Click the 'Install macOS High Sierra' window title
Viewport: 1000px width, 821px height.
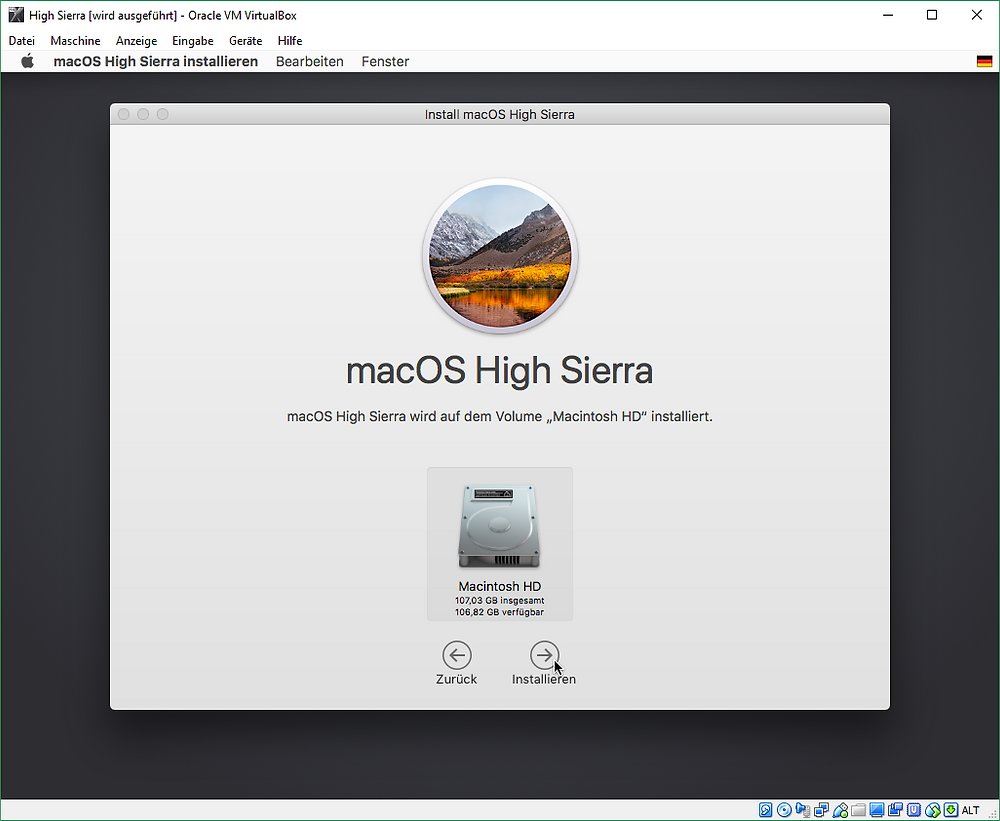(x=500, y=114)
